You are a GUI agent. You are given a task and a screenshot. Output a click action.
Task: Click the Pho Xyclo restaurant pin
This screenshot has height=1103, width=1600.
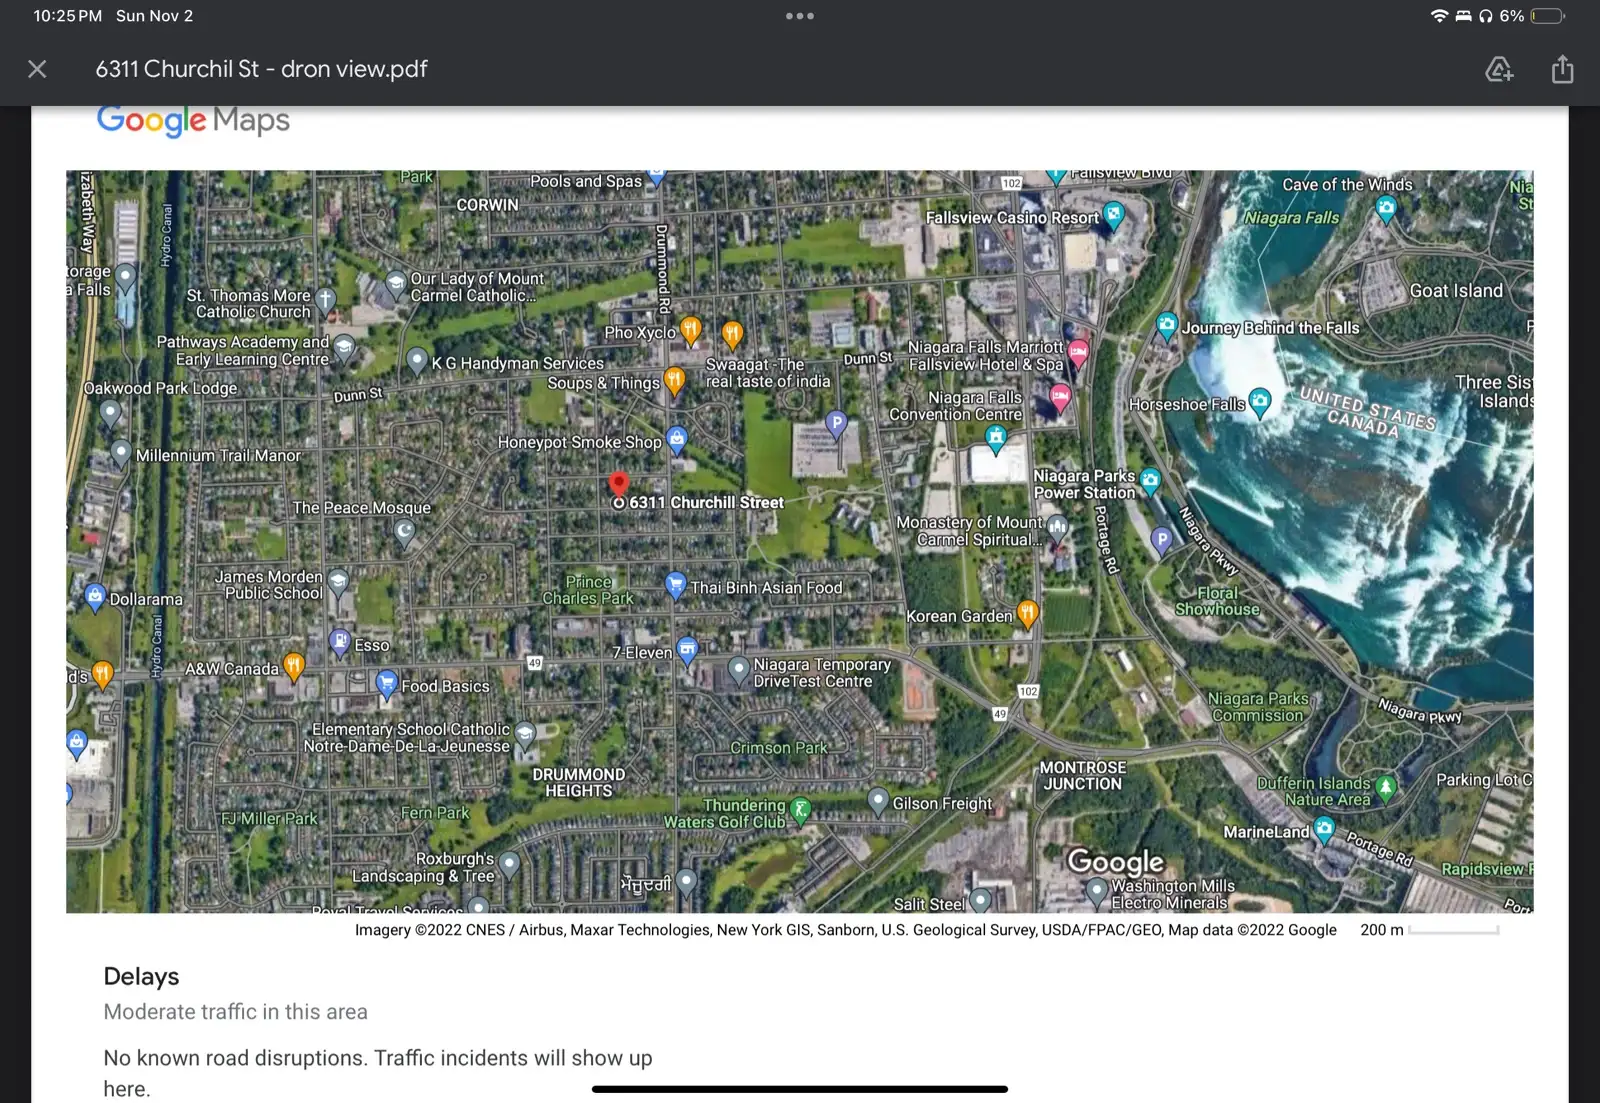pos(690,329)
